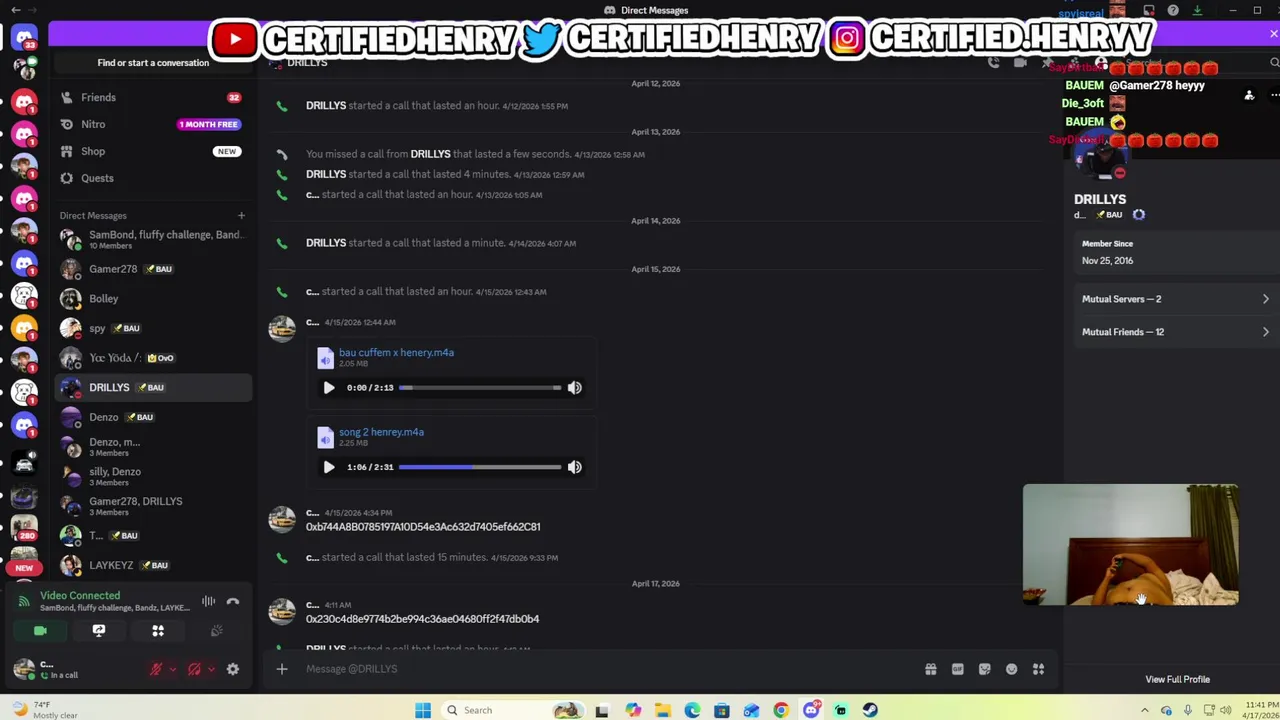Open the emoji picker
The image size is (1280, 720).
[x=1011, y=669]
